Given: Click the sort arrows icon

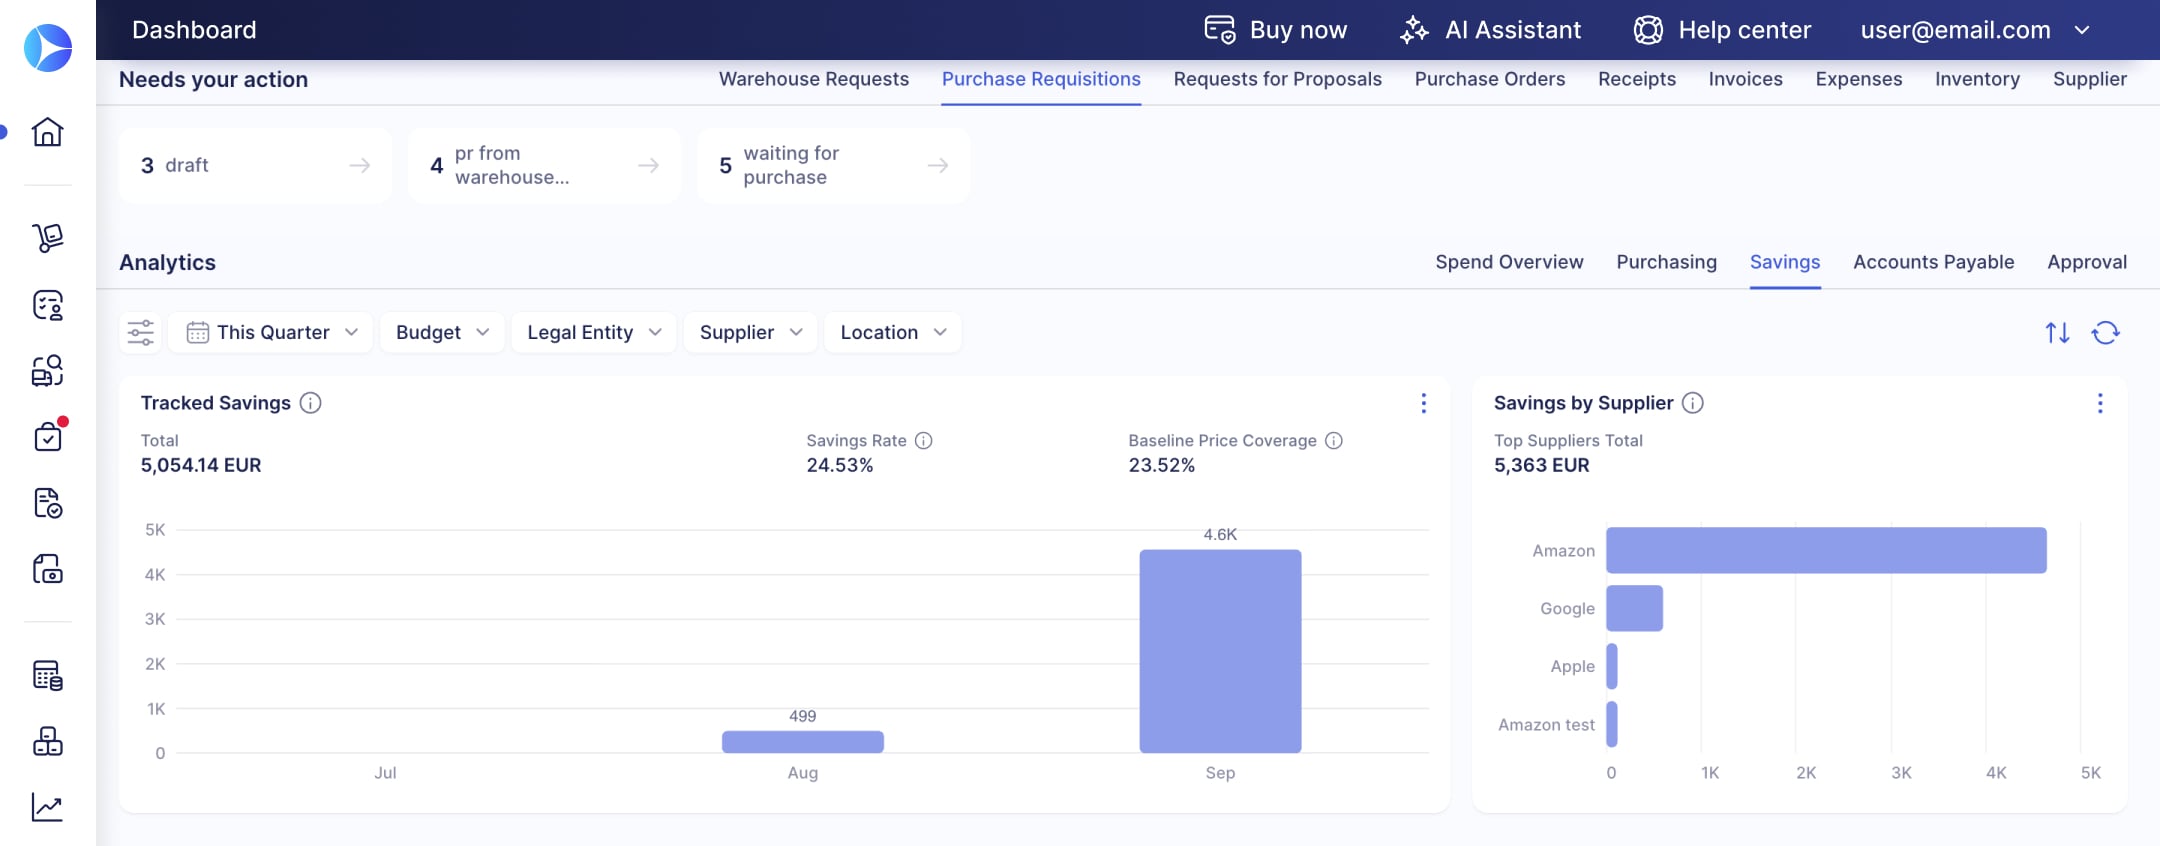Looking at the screenshot, I should coord(2057,332).
